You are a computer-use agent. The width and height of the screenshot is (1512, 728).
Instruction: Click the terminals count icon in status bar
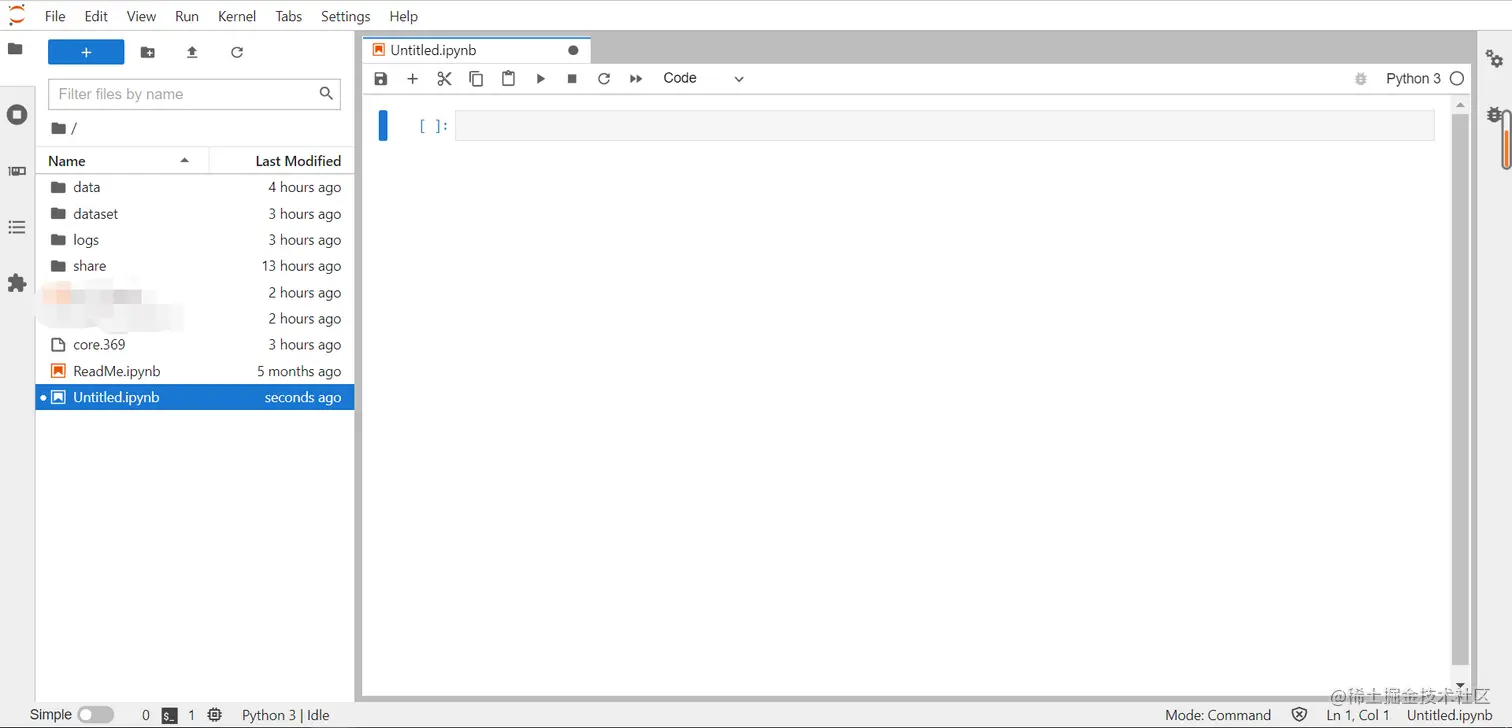170,715
